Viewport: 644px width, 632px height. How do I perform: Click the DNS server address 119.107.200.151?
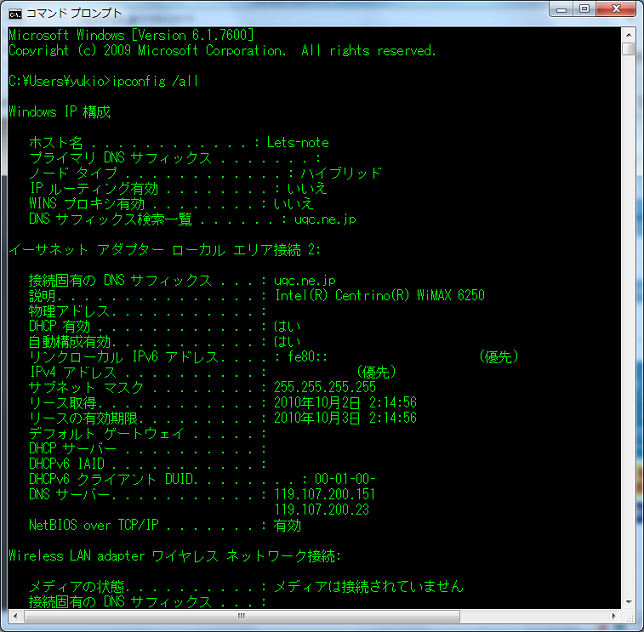[x=325, y=495]
